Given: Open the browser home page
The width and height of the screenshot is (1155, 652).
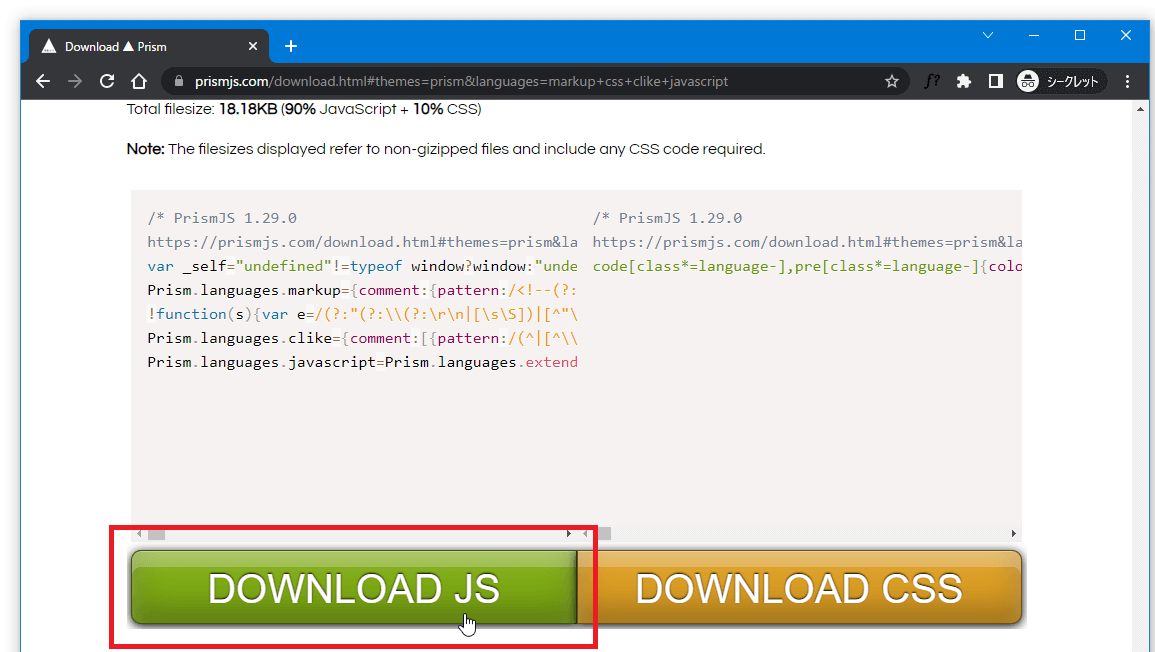Looking at the screenshot, I should 139,82.
